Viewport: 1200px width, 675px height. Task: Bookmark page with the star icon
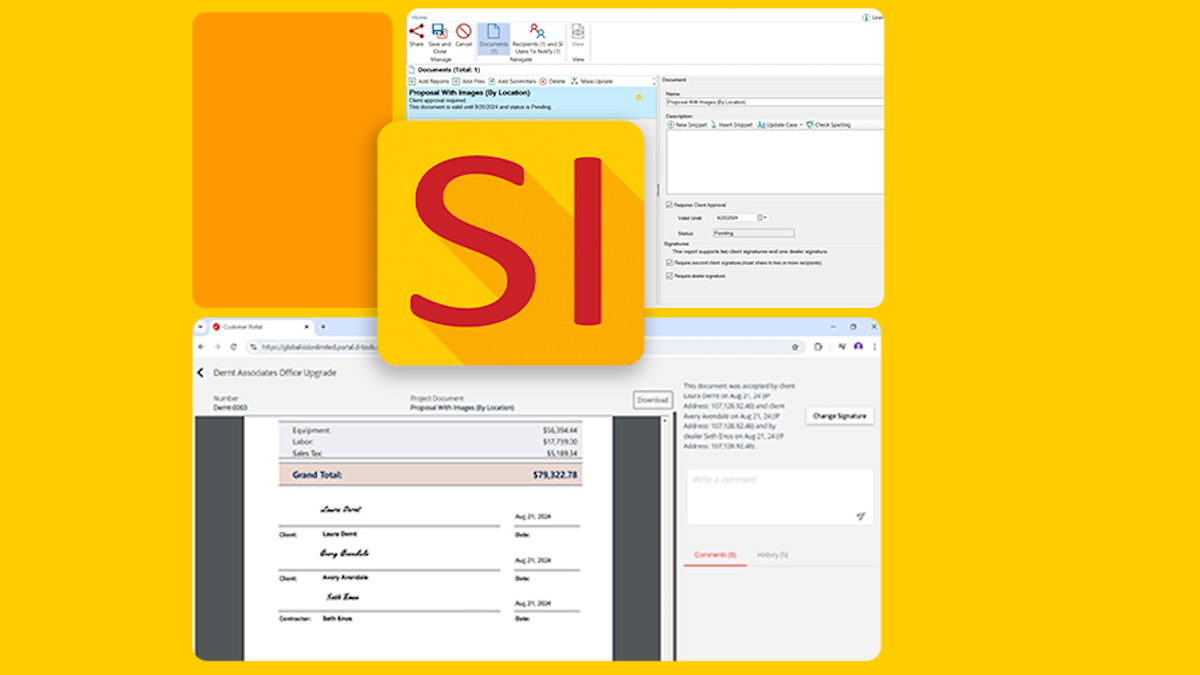(795, 347)
